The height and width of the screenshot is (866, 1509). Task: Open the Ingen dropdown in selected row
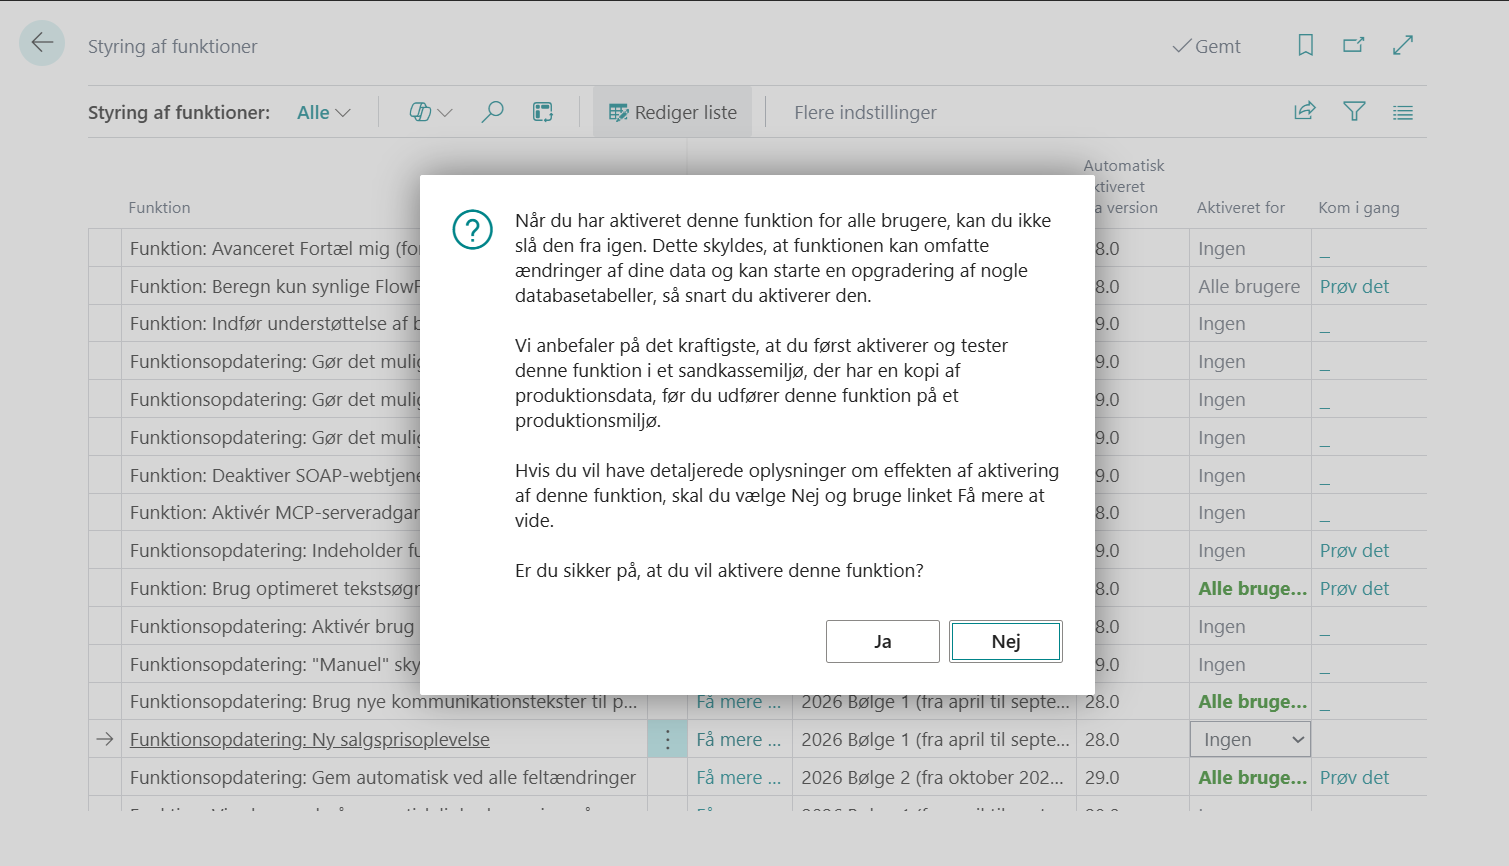click(1250, 740)
